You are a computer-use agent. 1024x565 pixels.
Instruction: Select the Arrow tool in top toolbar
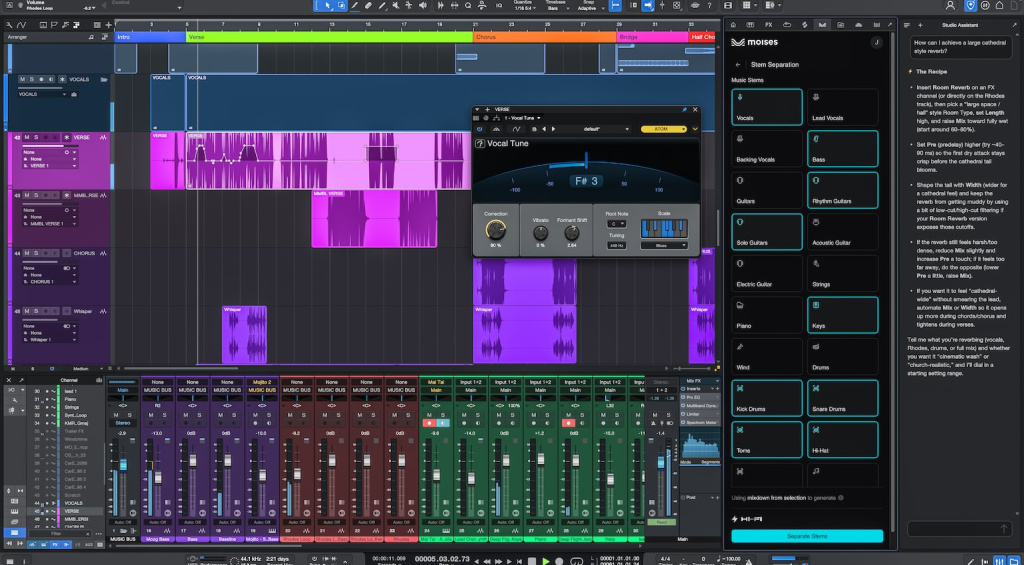[328, 6]
